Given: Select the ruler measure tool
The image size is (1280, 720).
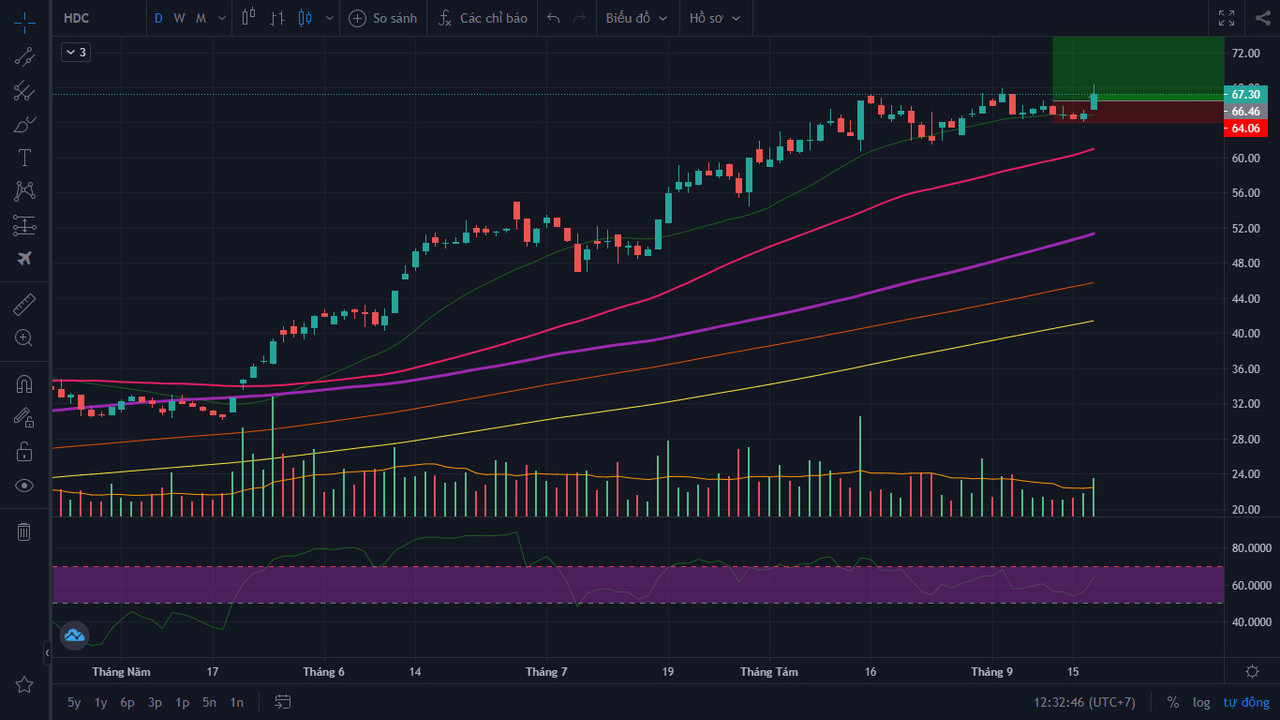Looking at the screenshot, I should coord(24,304).
